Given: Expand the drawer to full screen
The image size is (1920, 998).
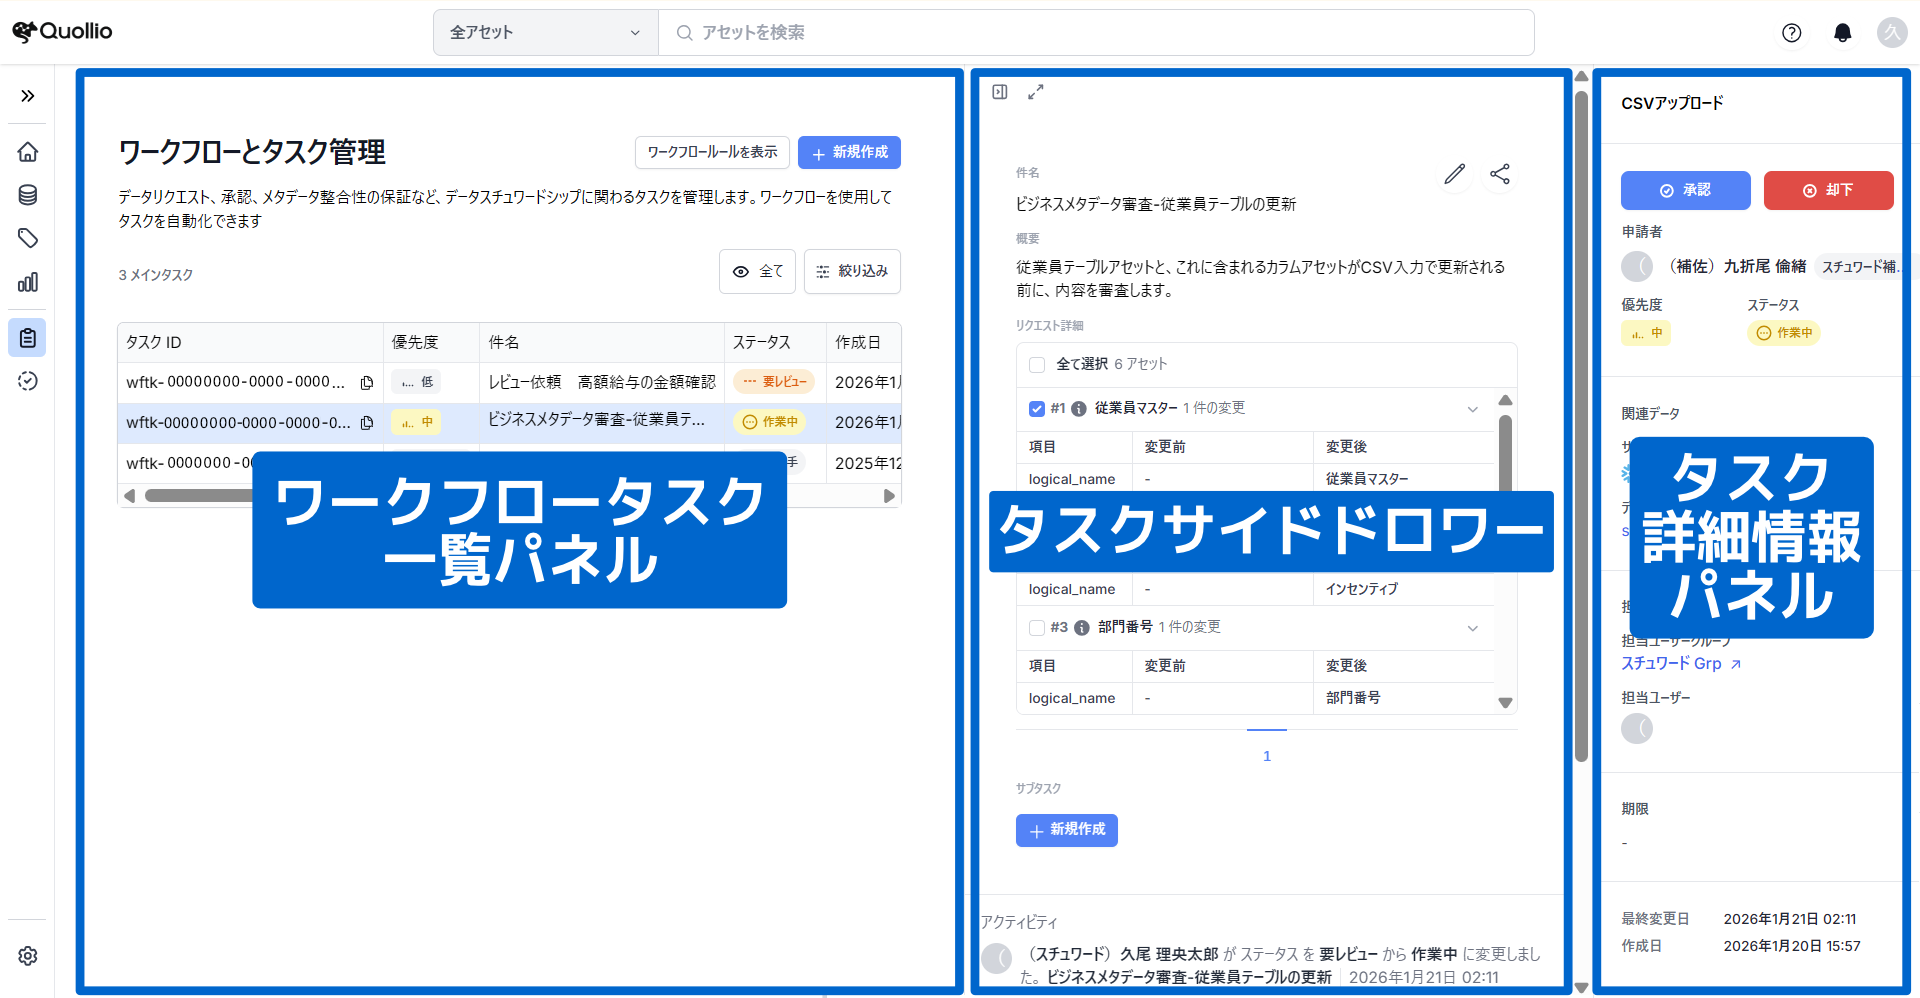Looking at the screenshot, I should tap(1036, 92).
